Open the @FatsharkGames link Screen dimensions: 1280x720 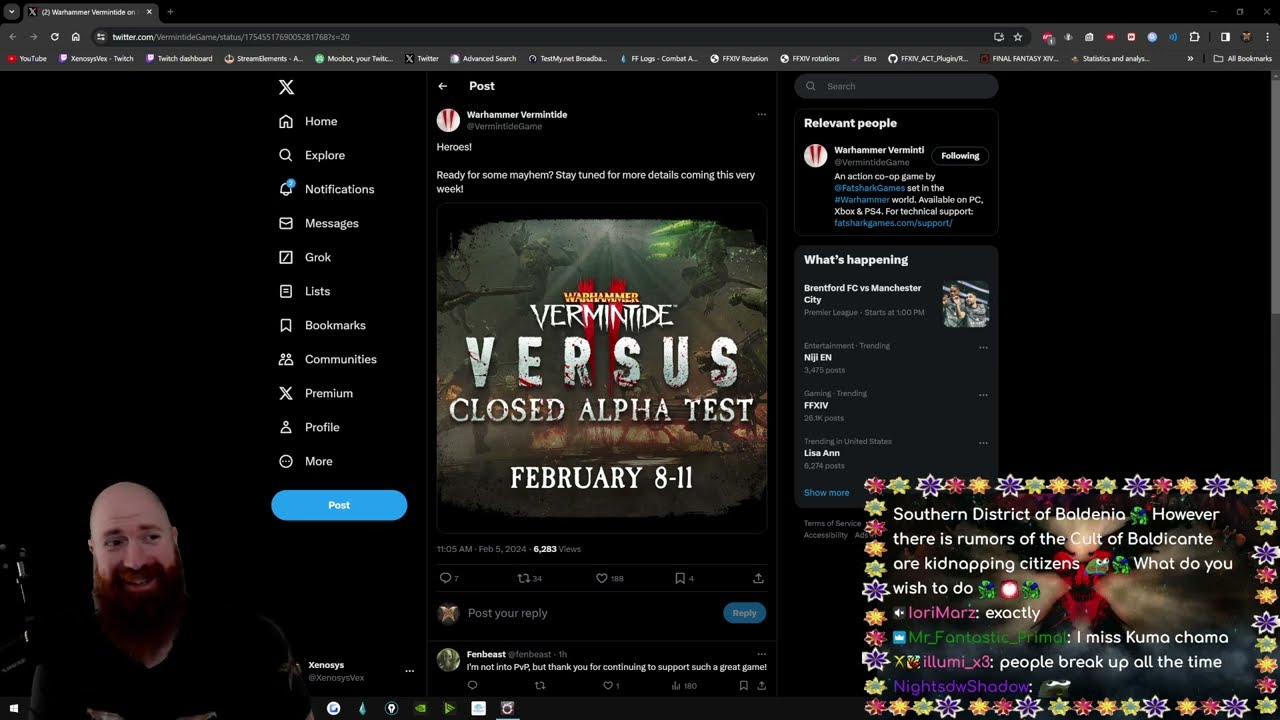pyautogui.click(x=869, y=188)
